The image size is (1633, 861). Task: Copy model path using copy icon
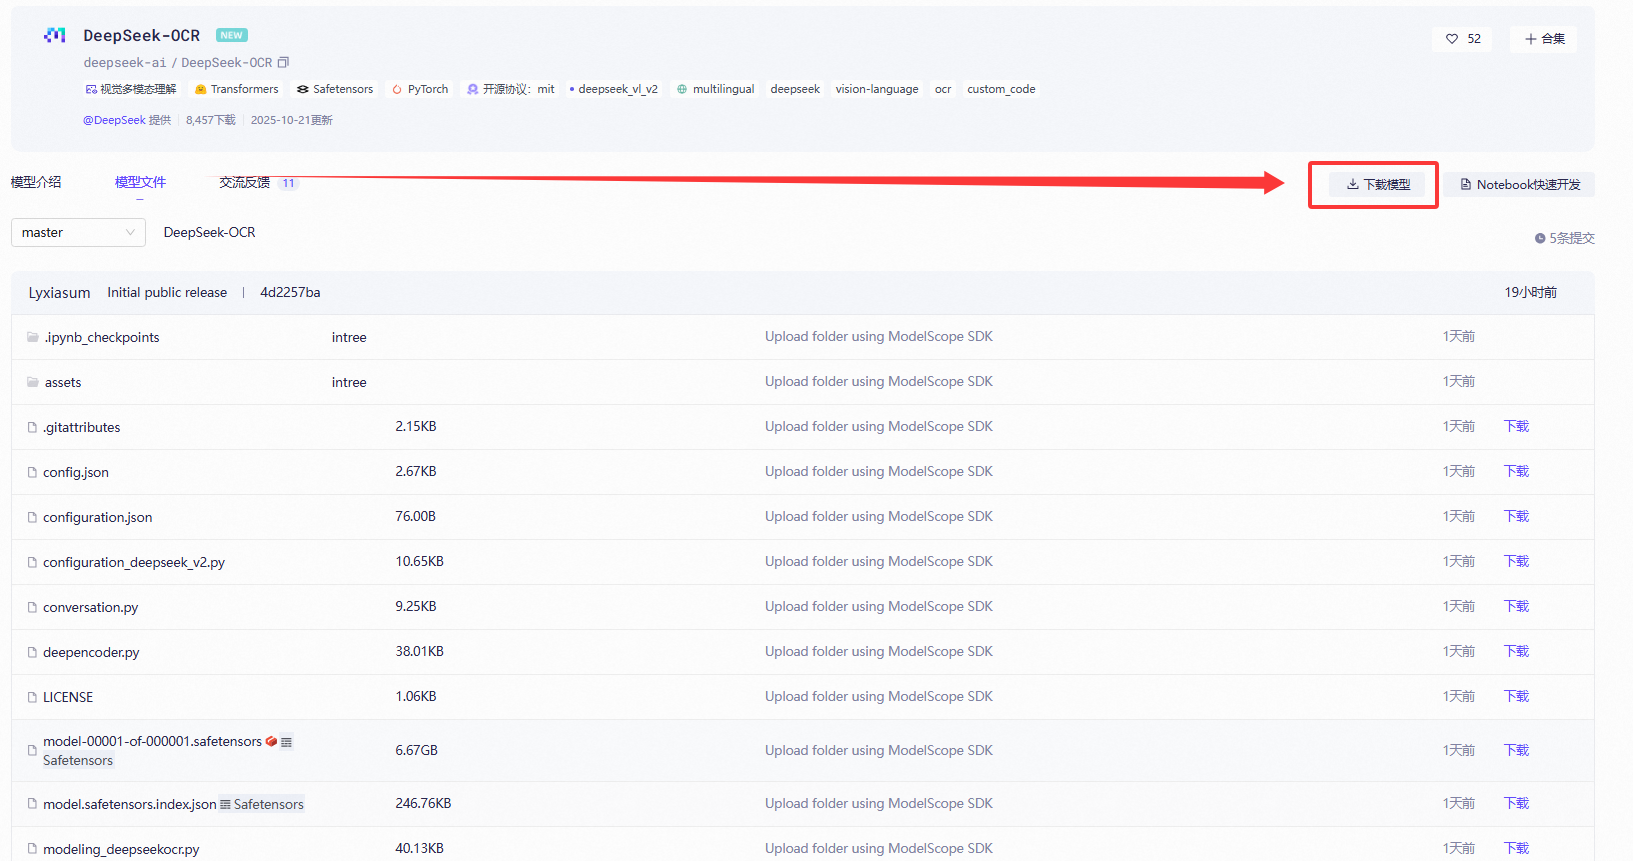click(283, 62)
